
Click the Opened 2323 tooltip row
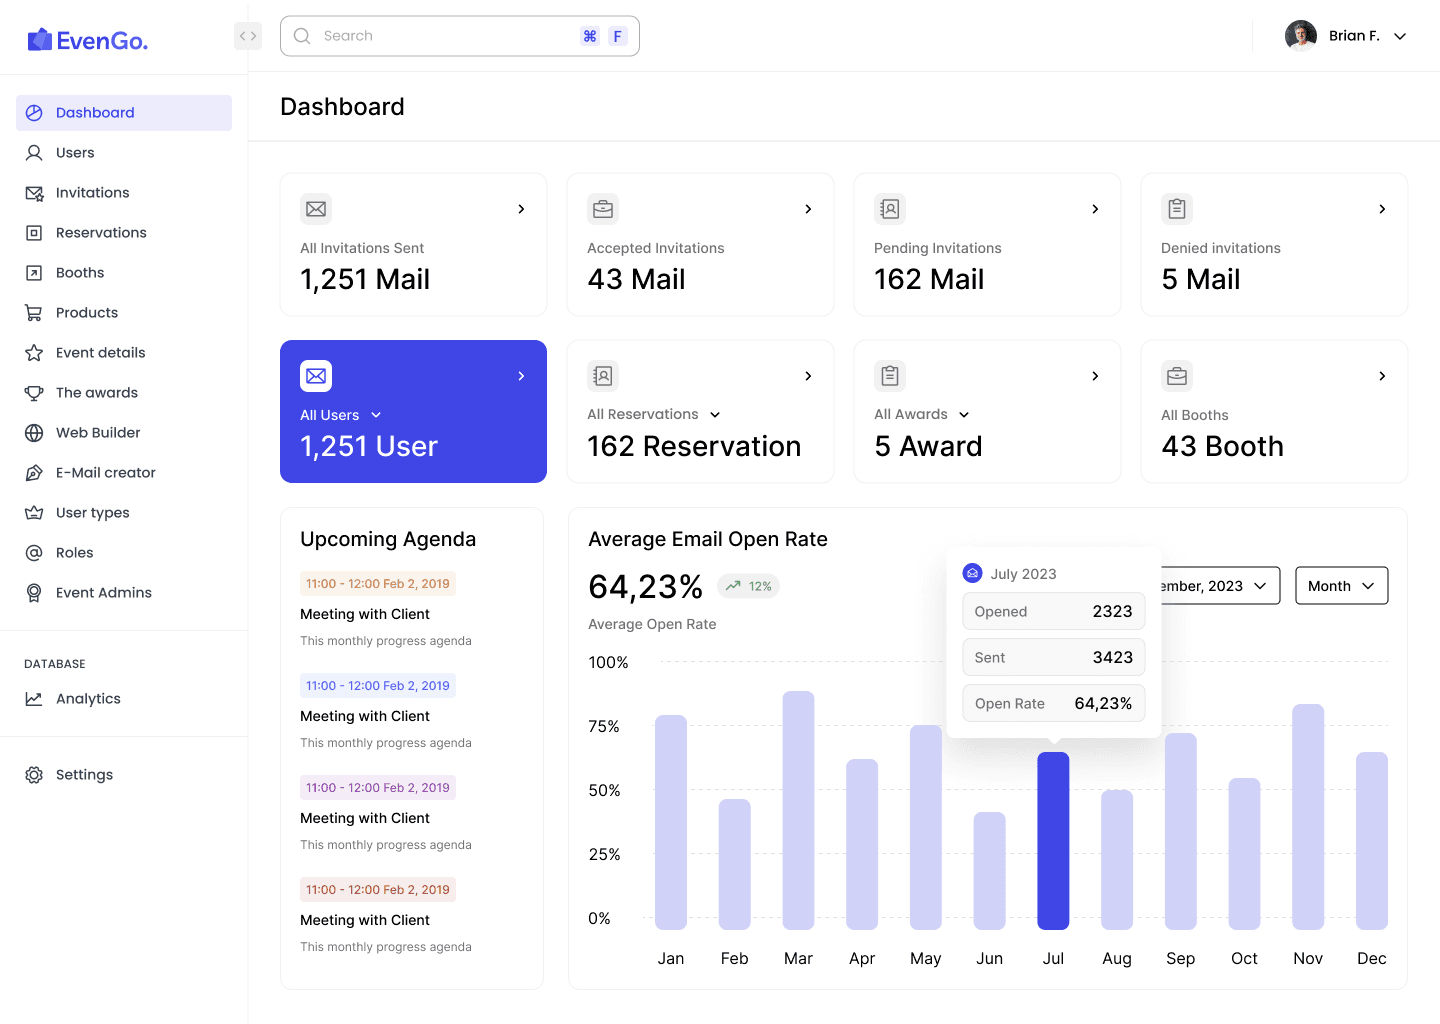1054,612
